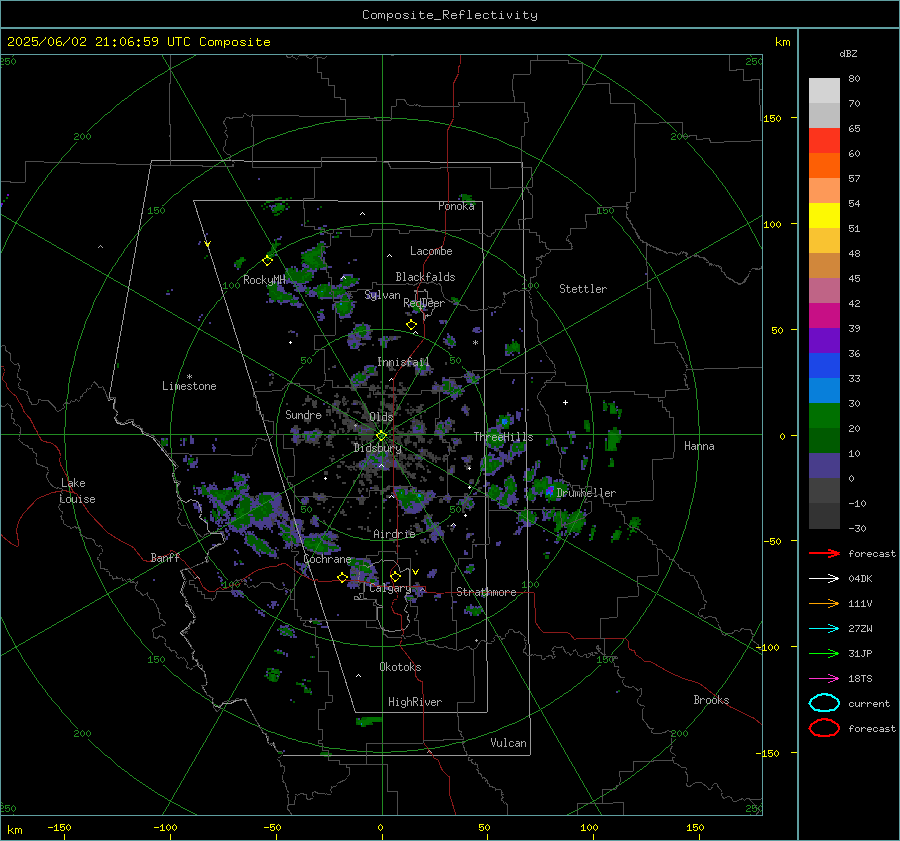The image size is (900, 841).
Task: Select the yellow 51-54 dBZ color swatch
Action: pos(824,215)
